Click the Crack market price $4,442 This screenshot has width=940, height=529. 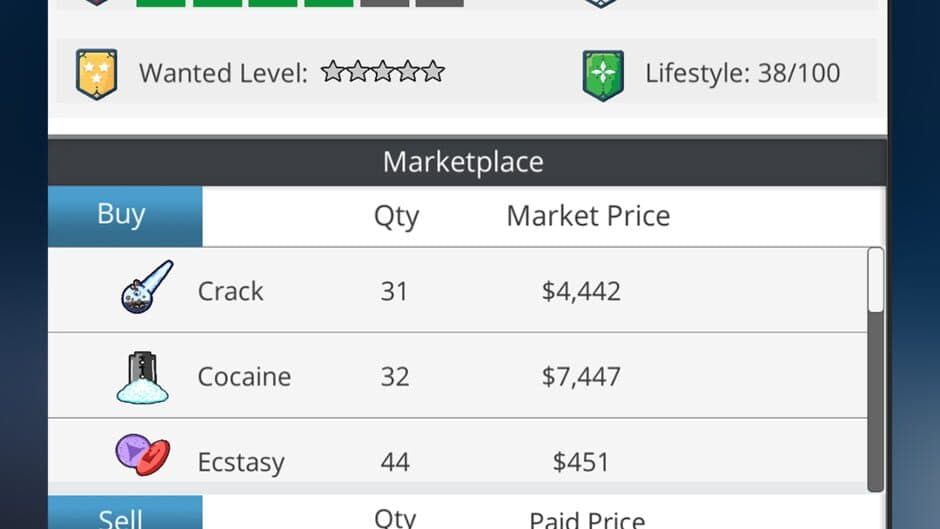(x=581, y=291)
